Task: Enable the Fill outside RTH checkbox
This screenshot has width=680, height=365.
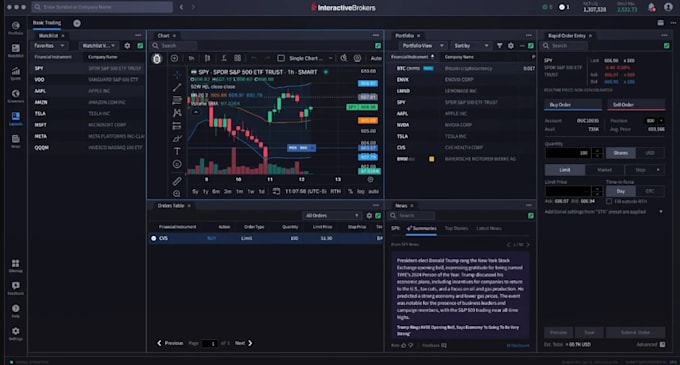Action: click(609, 201)
